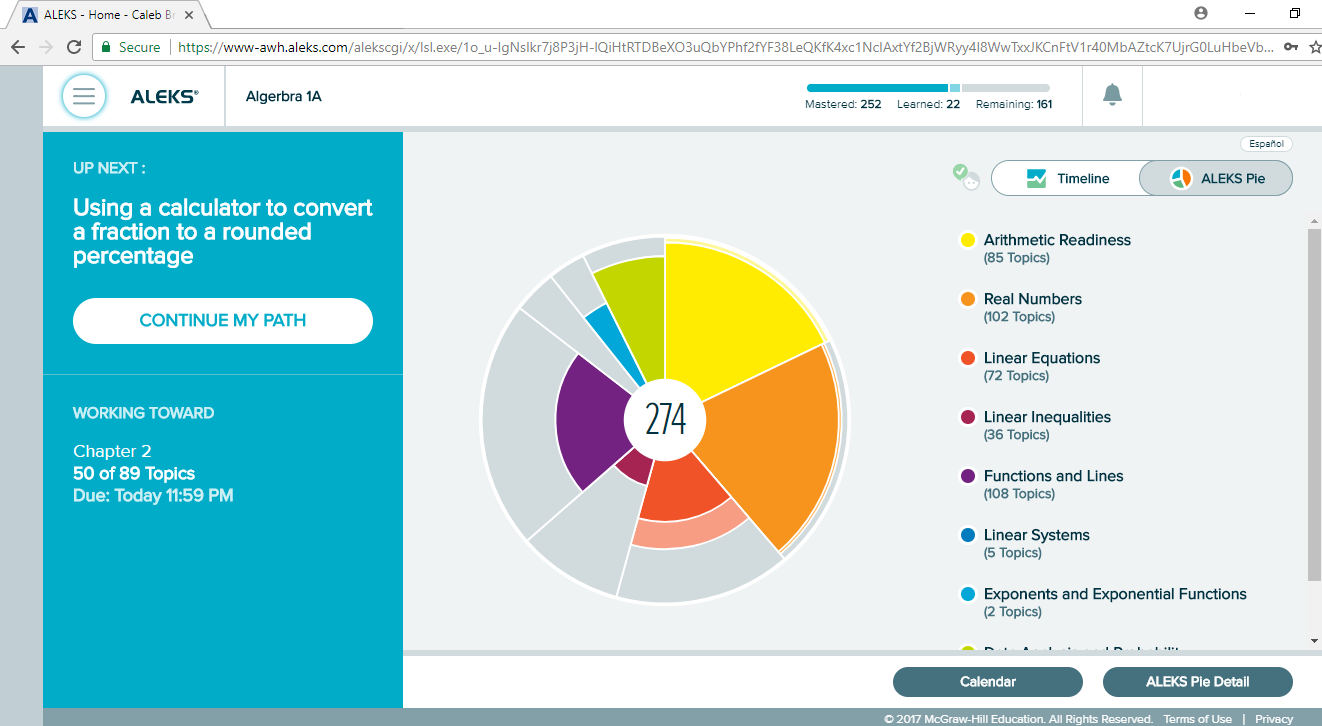Open the hamburger navigation menu
The image size is (1322, 726).
click(84, 96)
